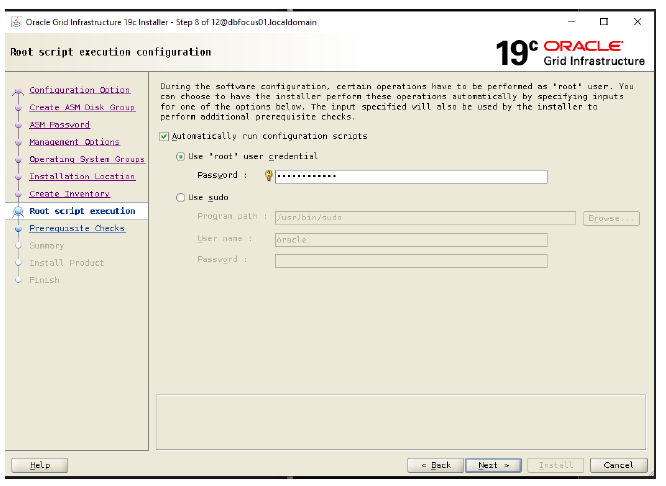
Task: Go to Operating System Groups step
Action: click(x=87, y=159)
